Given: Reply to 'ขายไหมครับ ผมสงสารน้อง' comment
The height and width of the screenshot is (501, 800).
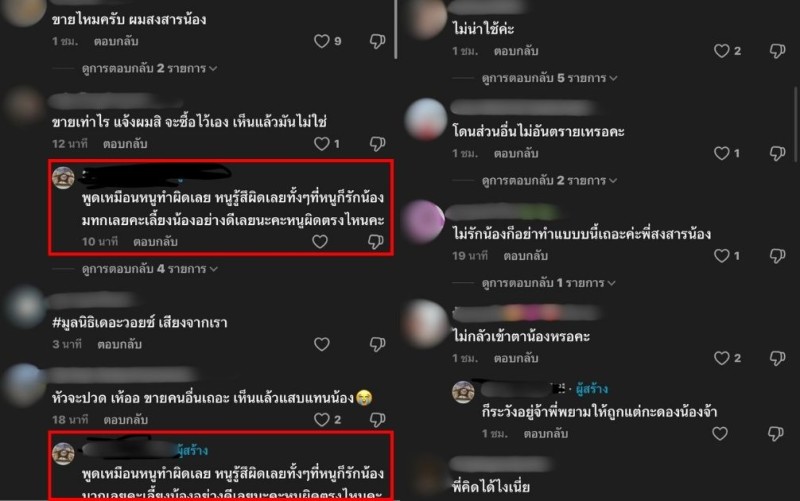Looking at the screenshot, I should (116, 41).
